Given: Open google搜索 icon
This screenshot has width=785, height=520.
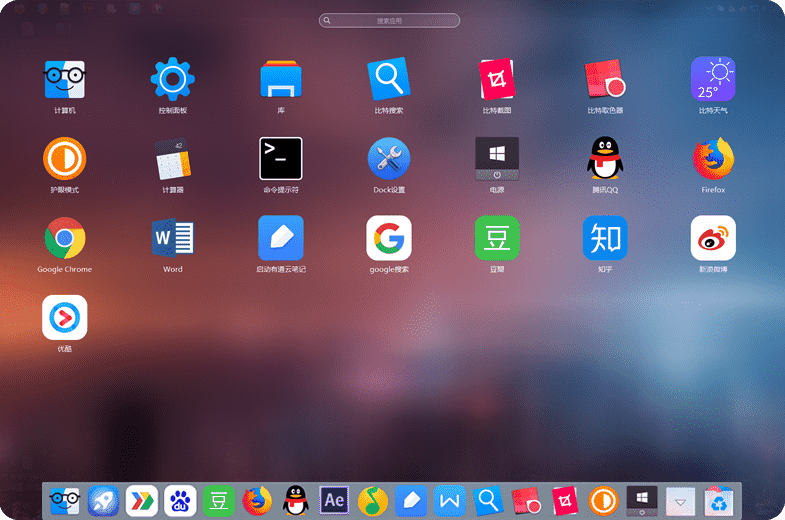Looking at the screenshot, I should tap(389, 238).
